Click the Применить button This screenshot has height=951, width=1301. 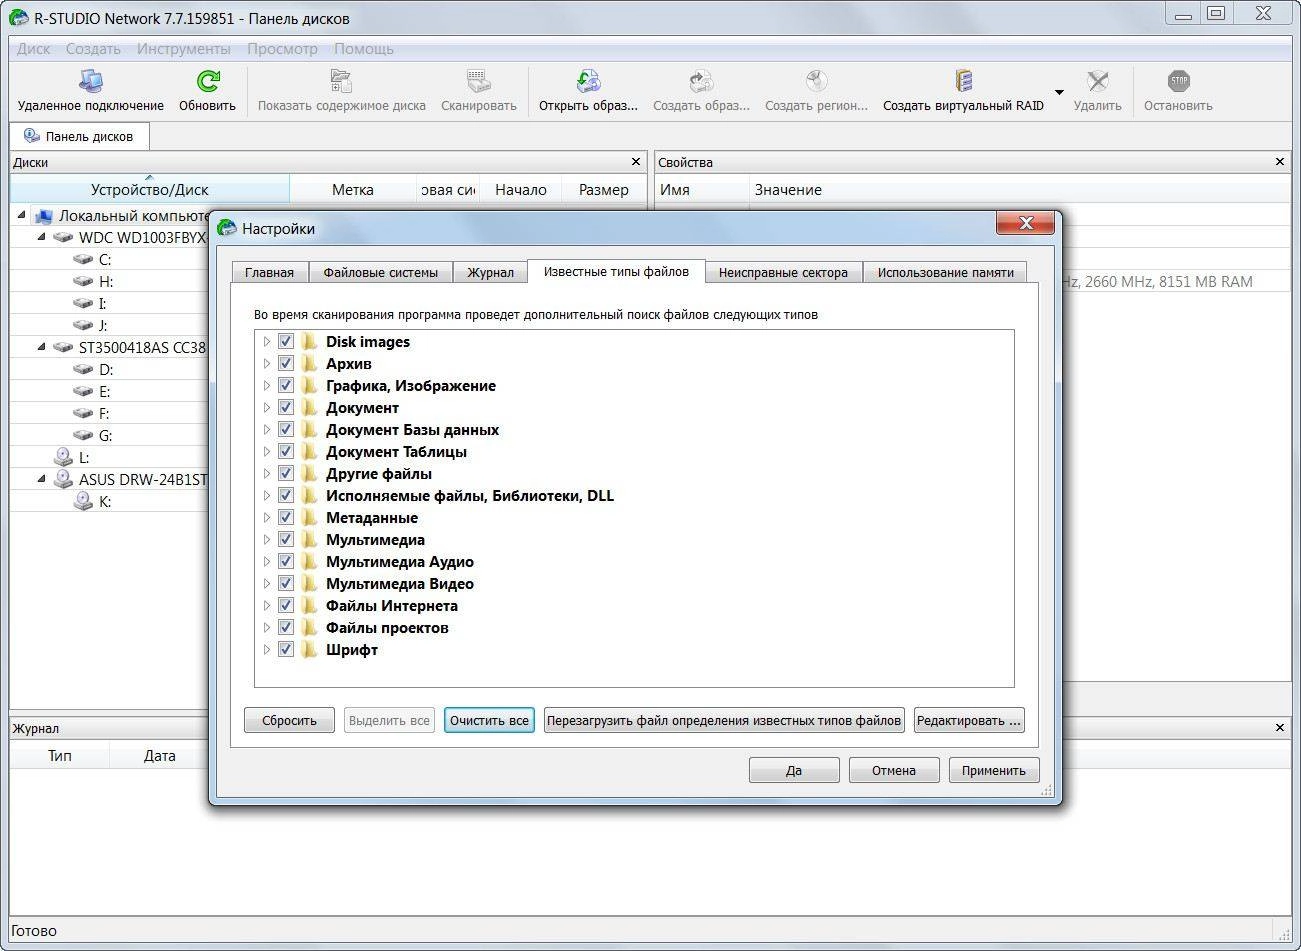coord(994,770)
